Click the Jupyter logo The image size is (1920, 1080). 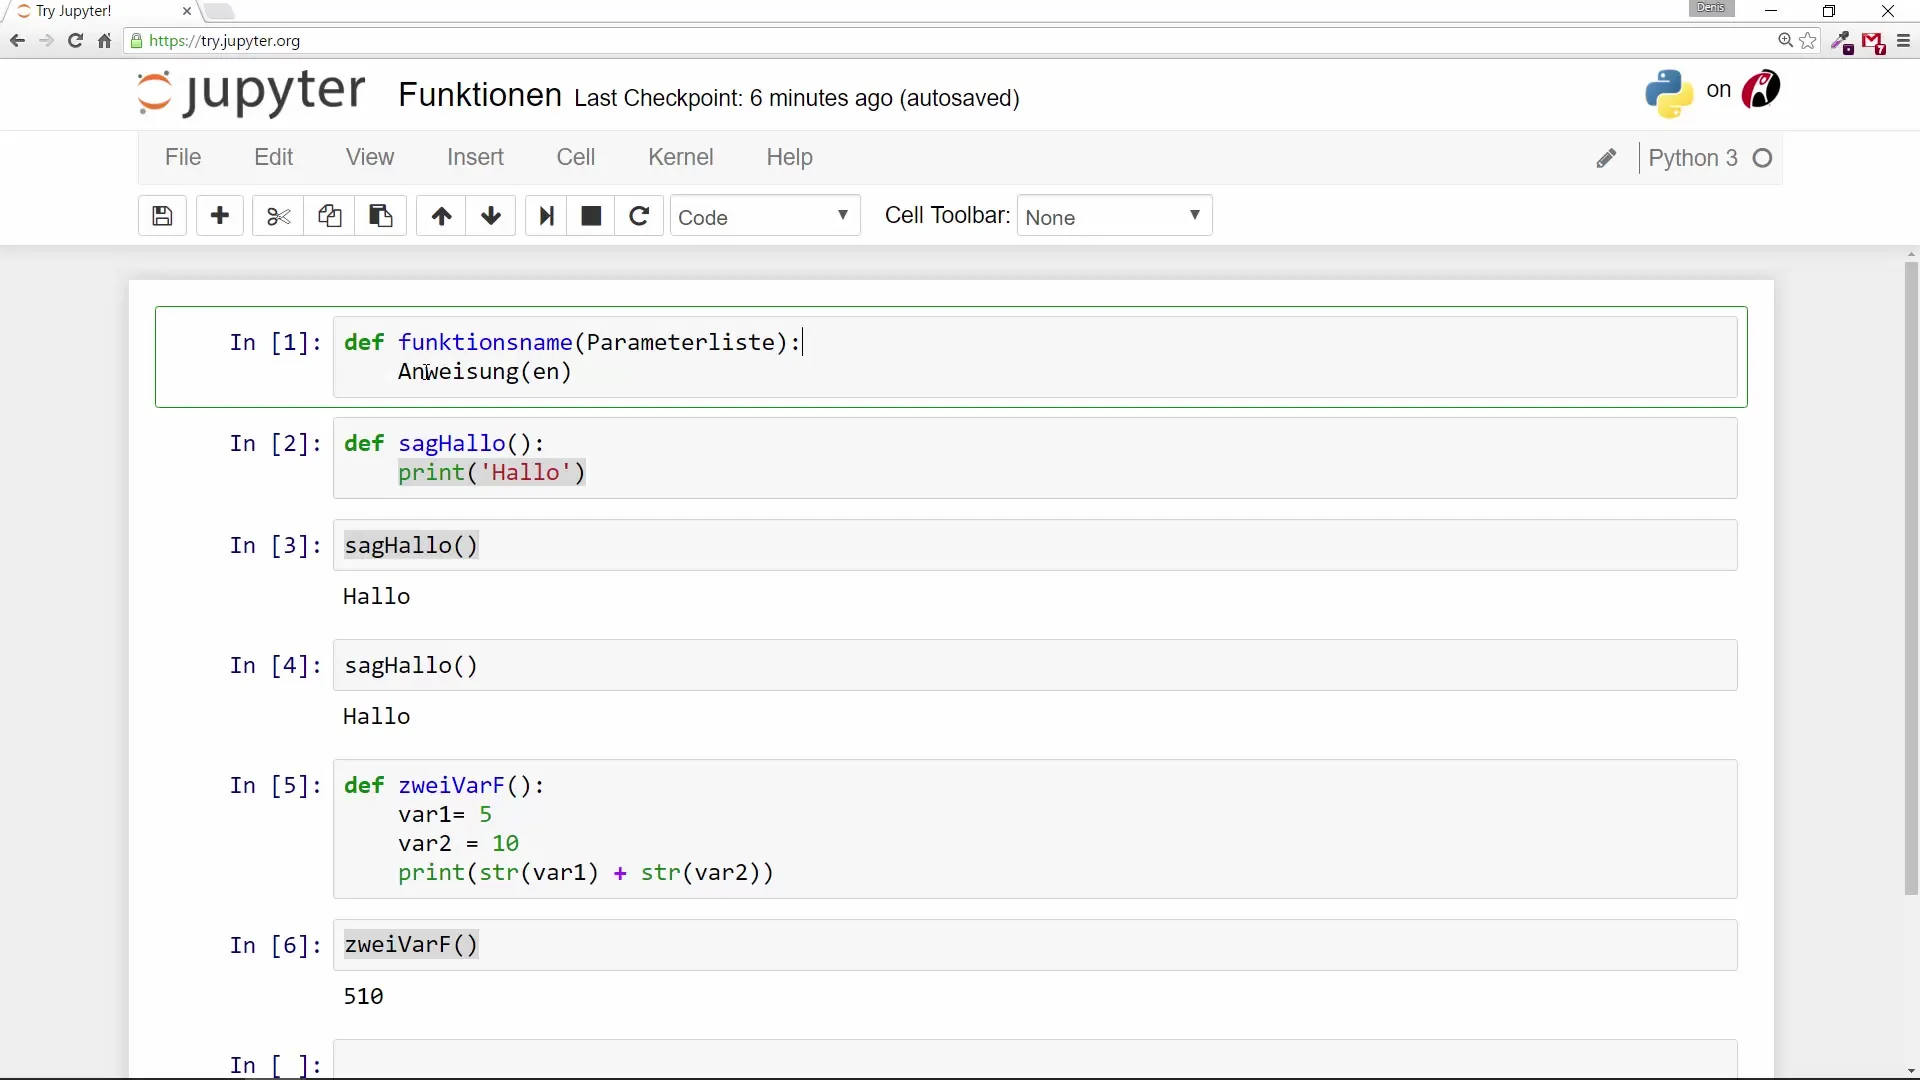[251, 93]
